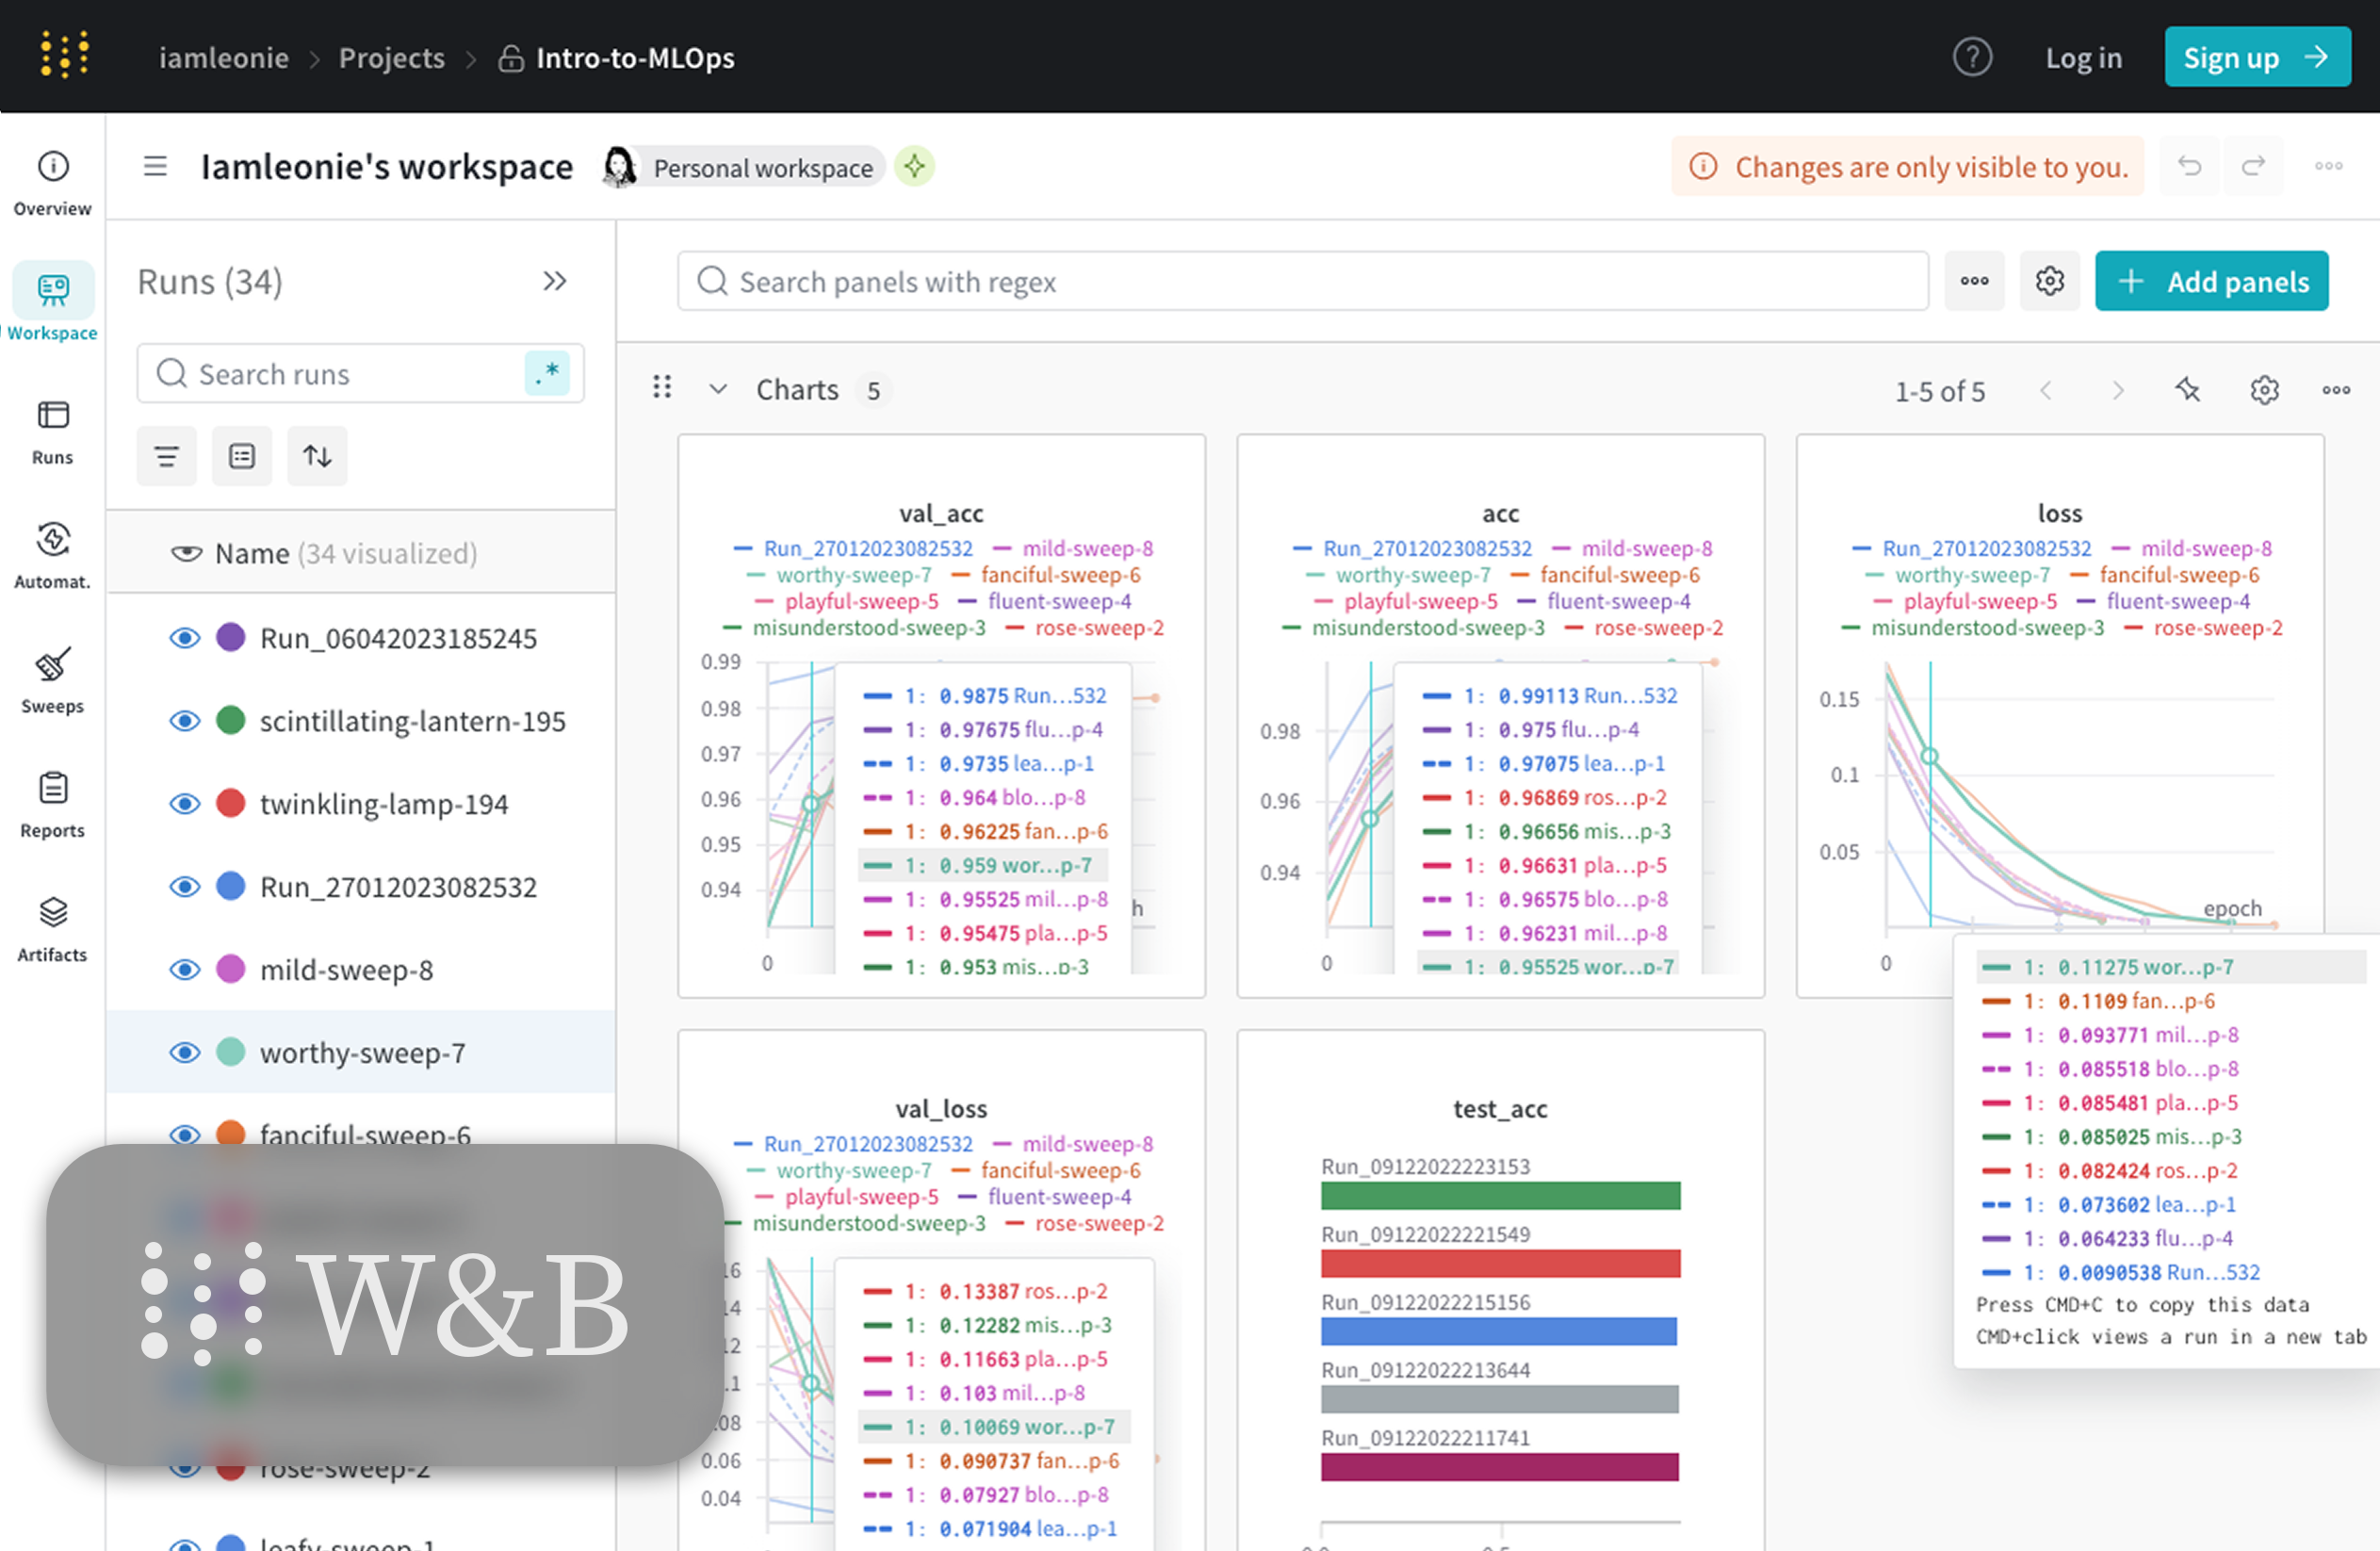Click the Changes are only visible notice
This screenshot has width=2380, height=1551.
[x=1908, y=167]
